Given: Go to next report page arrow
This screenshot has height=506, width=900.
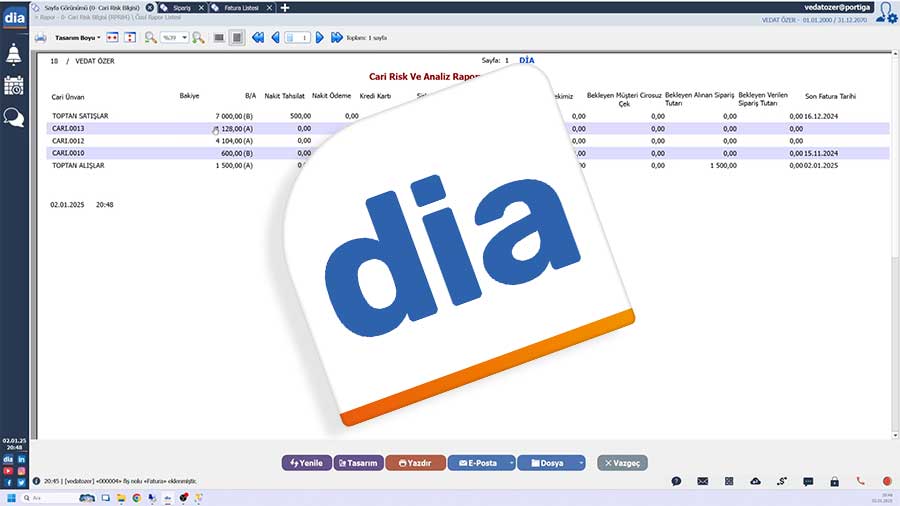Looking at the screenshot, I should point(320,38).
